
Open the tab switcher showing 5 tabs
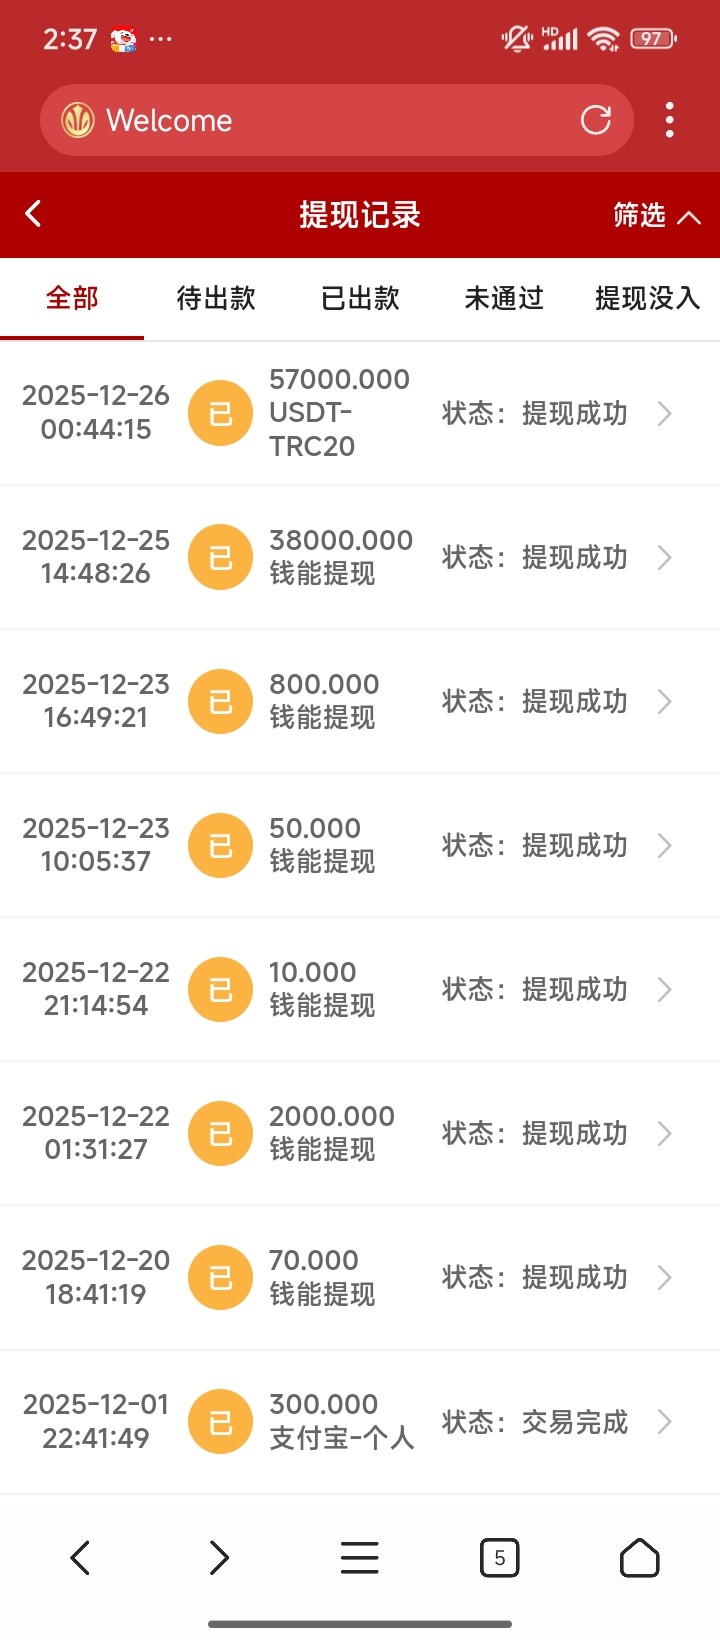(x=499, y=1558)
